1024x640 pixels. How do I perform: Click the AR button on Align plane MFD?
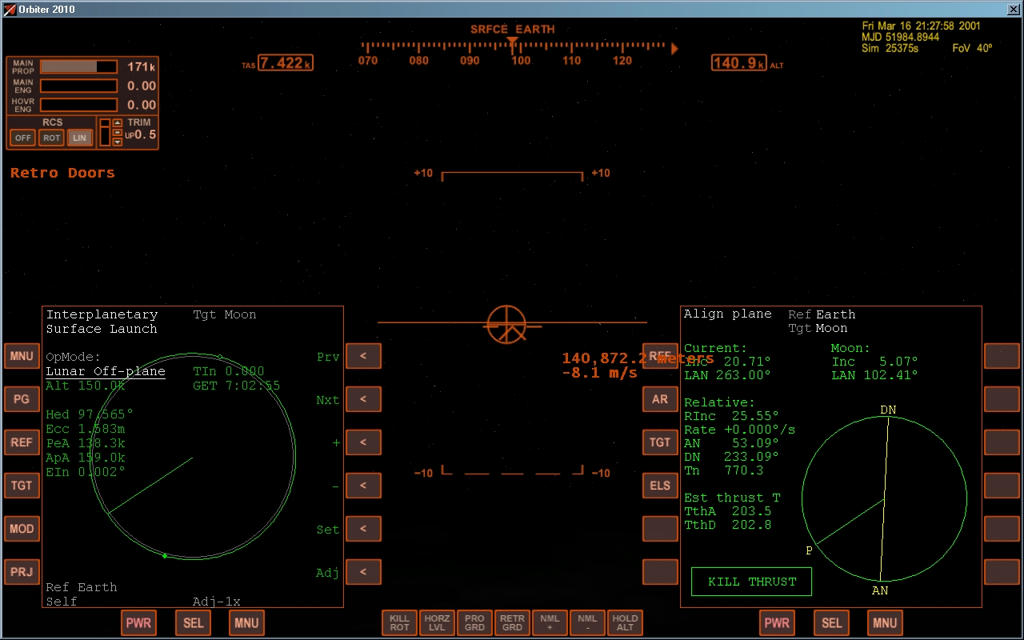point(660,399)
